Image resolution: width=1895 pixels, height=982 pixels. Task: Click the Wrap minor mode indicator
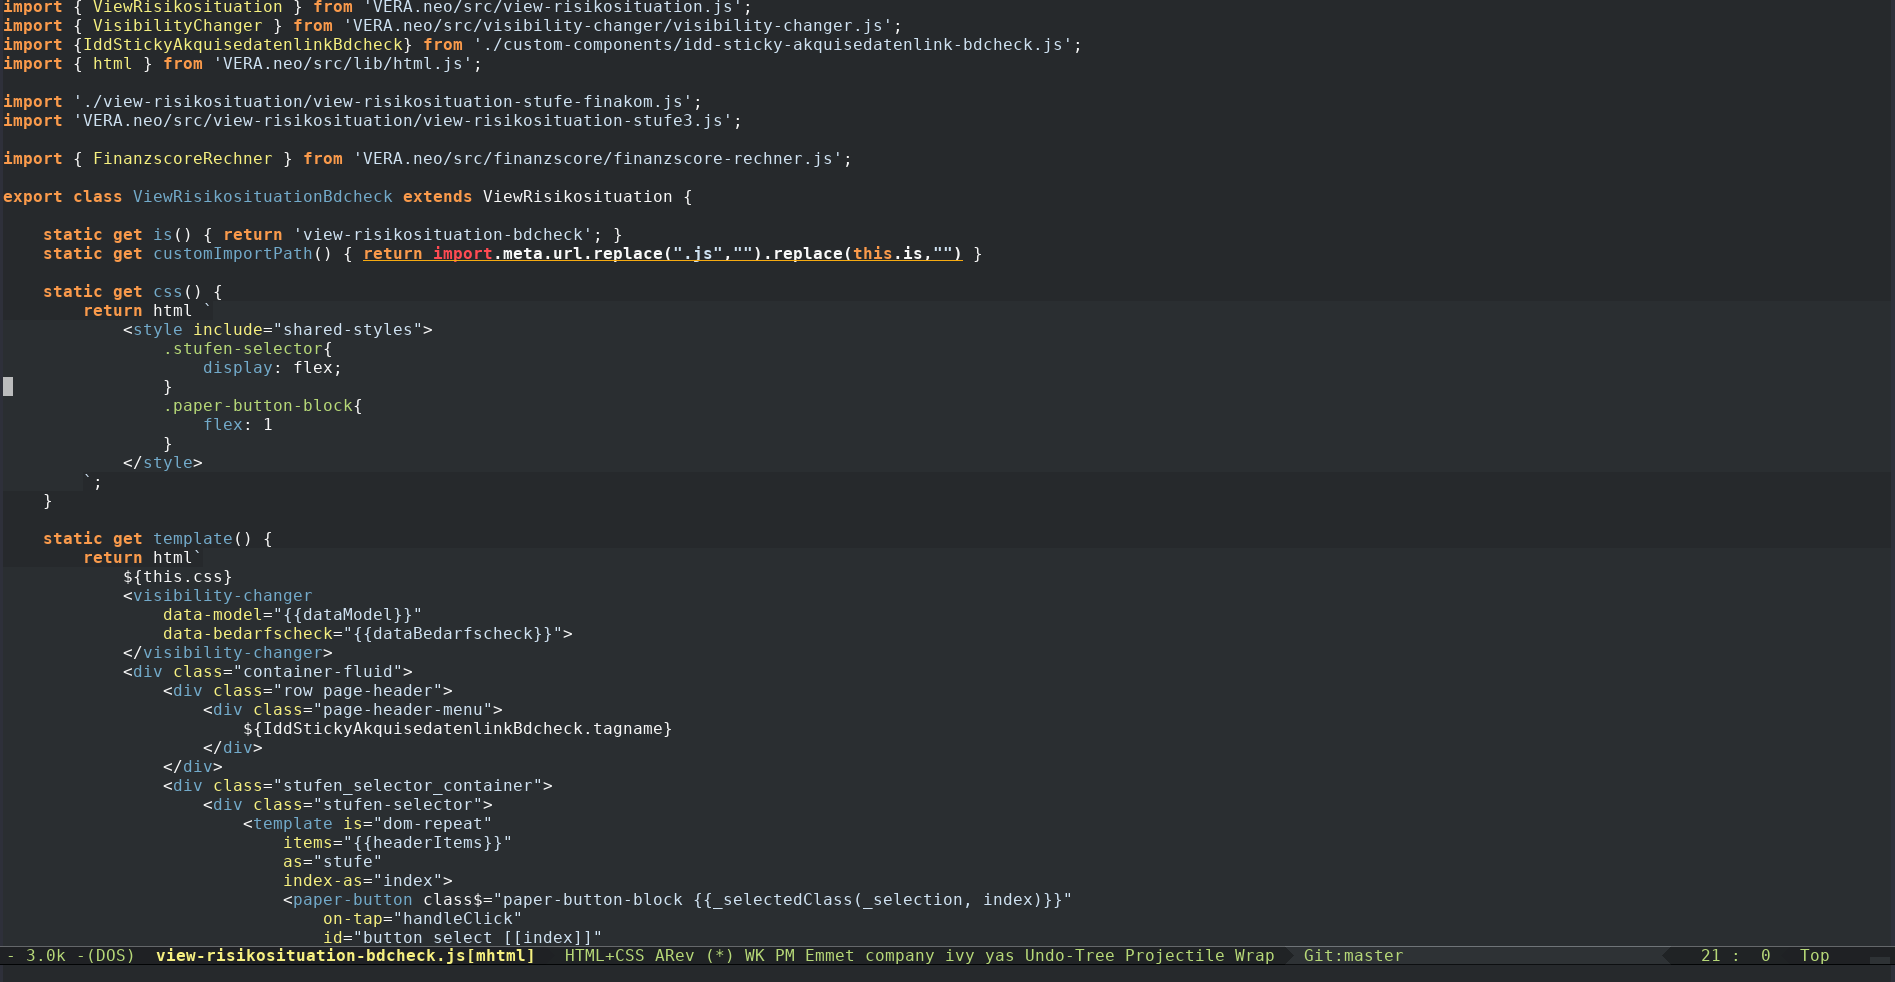tap(1254, 956)
